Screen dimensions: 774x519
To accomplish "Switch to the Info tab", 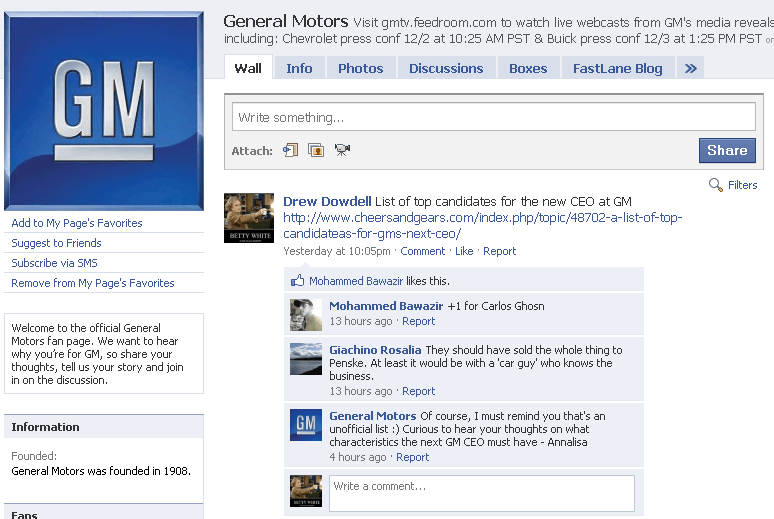I will [299, 68].
